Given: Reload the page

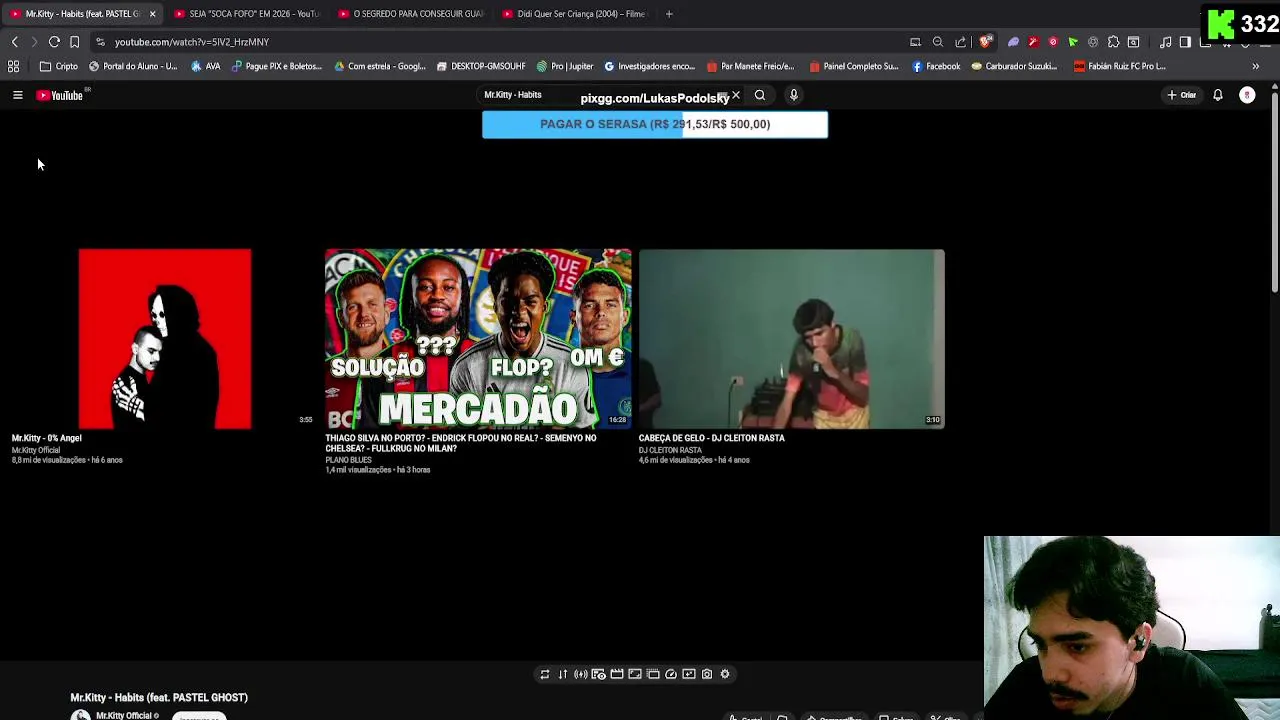Looking at the screenshot, I should pyautogui.click(x=54, y=42).
